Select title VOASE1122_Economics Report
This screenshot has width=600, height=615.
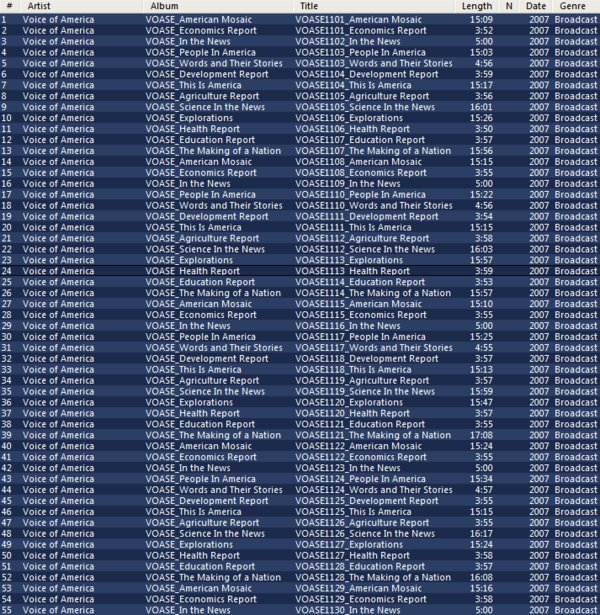361,457
